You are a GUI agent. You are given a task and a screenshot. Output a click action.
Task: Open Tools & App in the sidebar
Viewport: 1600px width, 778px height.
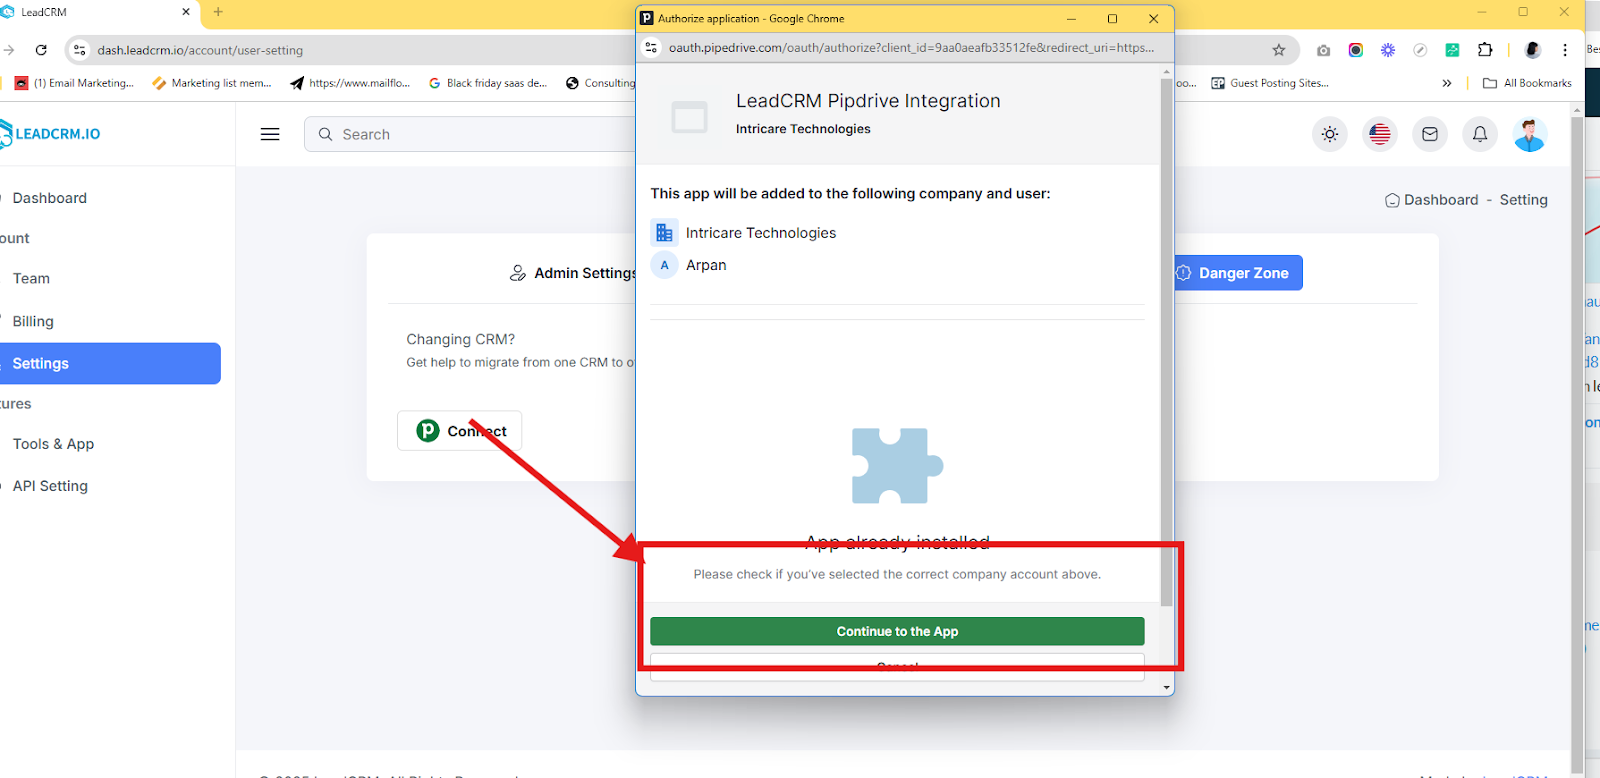(53, 444)
